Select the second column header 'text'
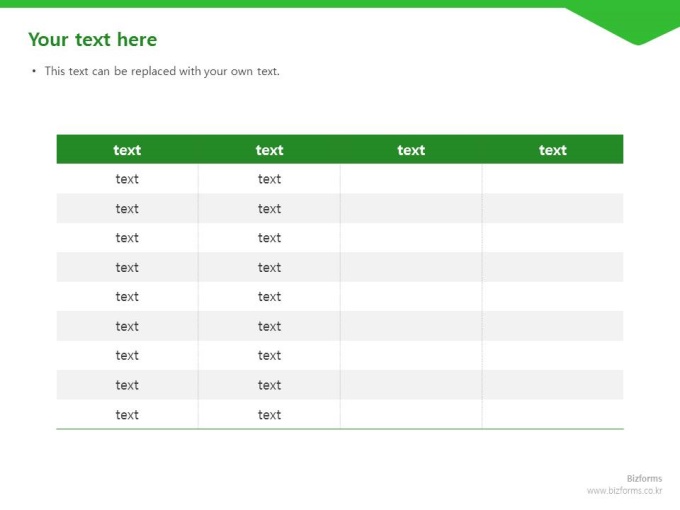This screenshot has height=510, width=680. tap(269, 150)
